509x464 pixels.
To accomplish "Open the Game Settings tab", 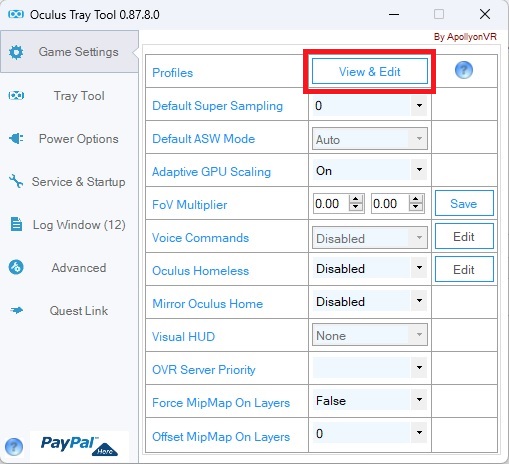I will point(69,52).
